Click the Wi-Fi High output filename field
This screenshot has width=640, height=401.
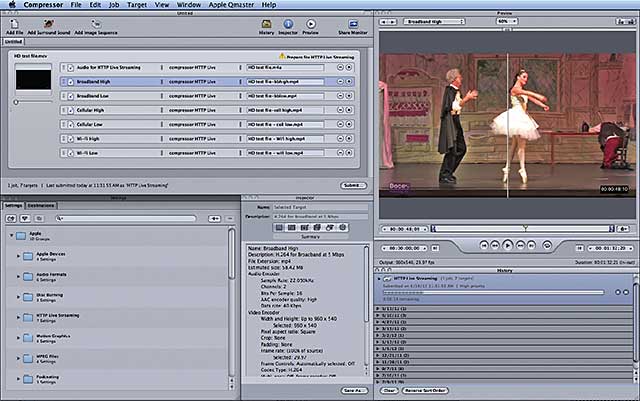point(285,139)
